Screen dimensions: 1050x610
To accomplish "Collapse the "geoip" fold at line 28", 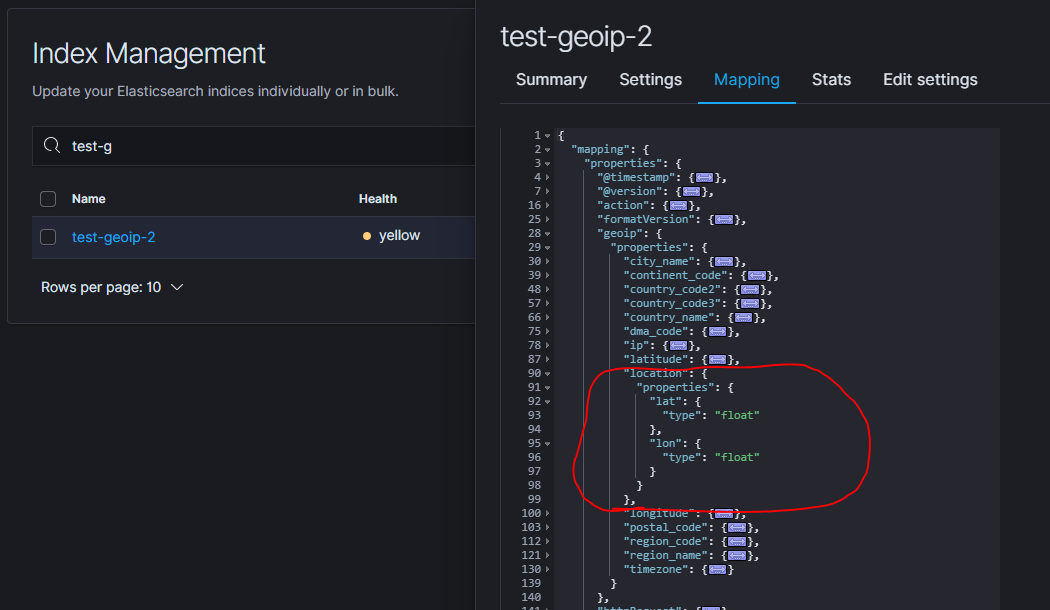I will [x=547, y=234].
